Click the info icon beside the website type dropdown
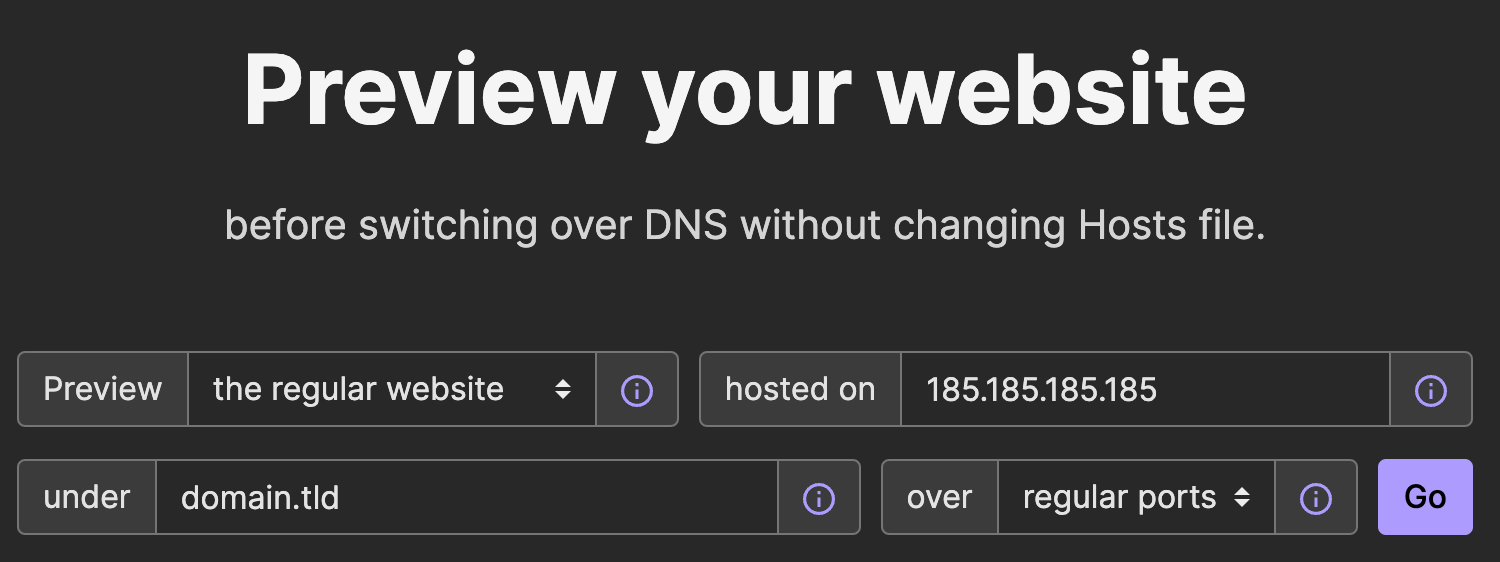Screen dimensions: 1500x562 coord(637,390)
